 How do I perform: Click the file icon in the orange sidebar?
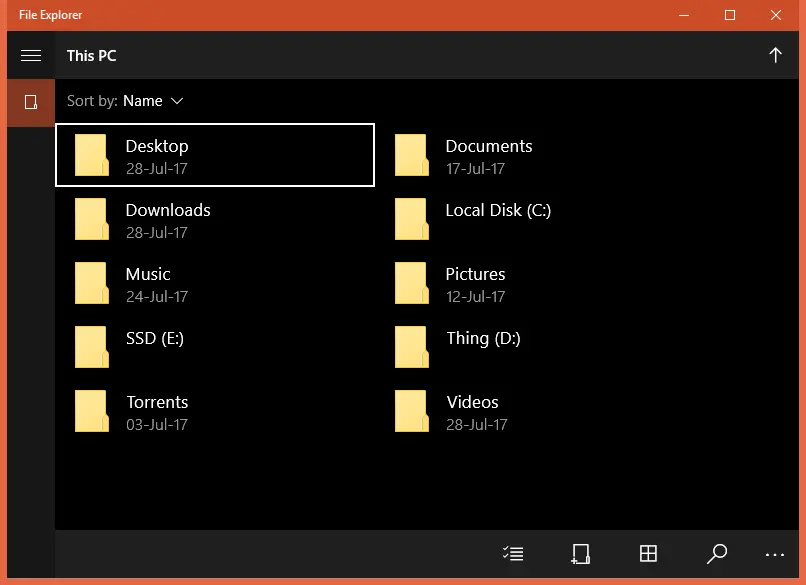point(30,102)
